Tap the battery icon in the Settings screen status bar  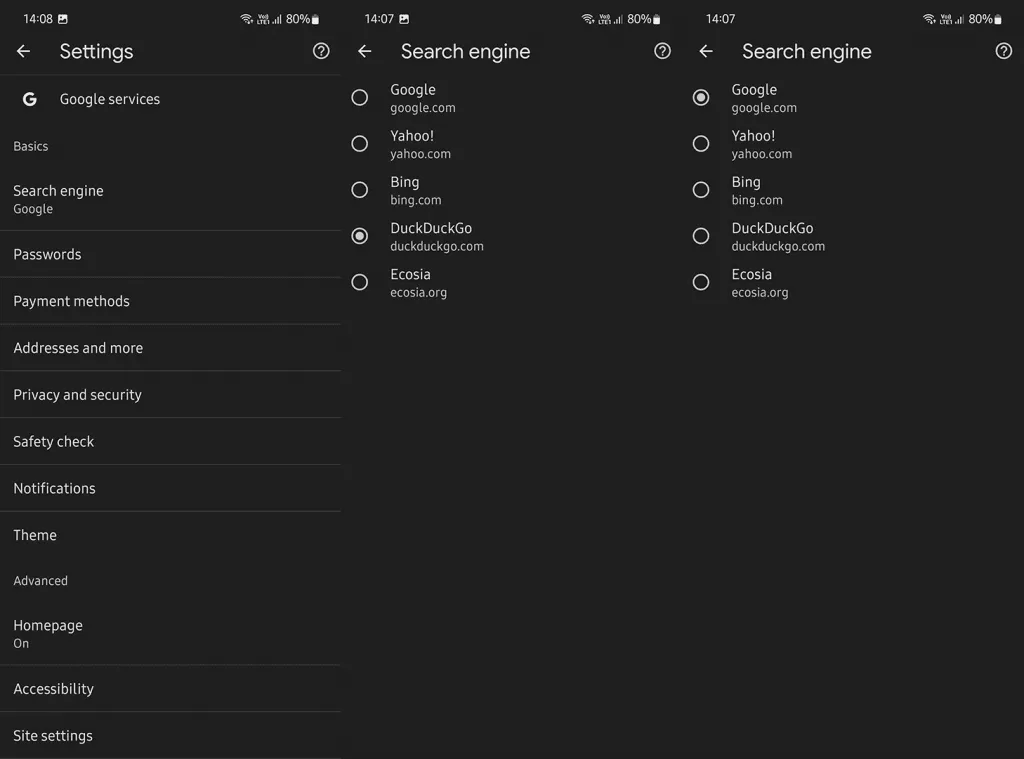(315, 20)
